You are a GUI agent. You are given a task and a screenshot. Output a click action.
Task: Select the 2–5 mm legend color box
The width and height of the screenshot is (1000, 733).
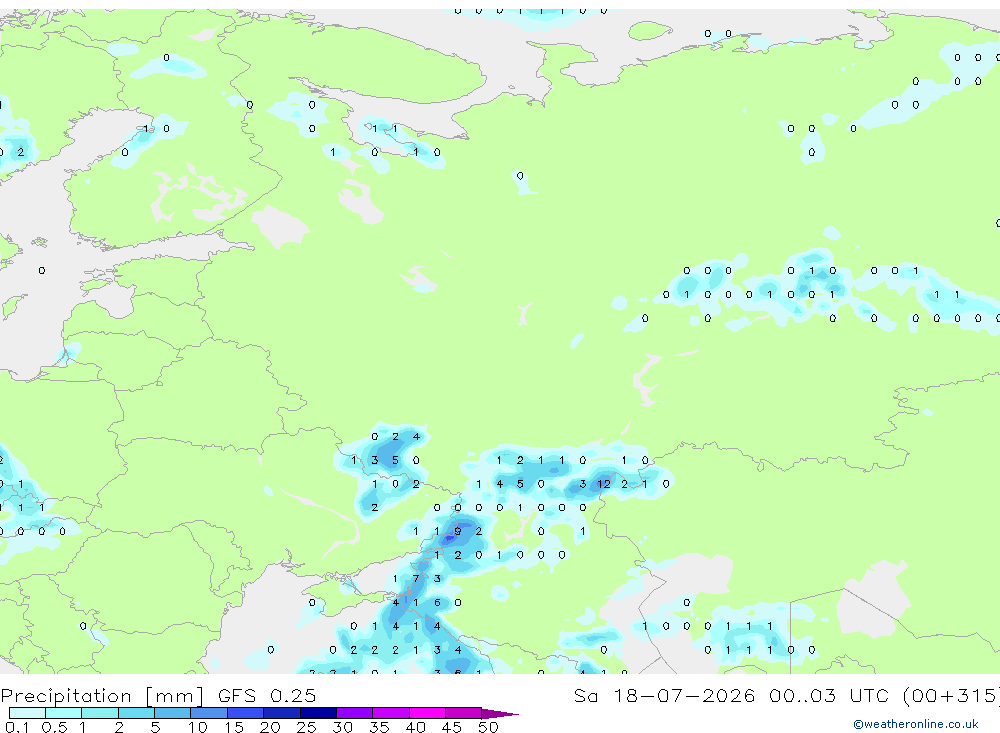pos(136,713)
